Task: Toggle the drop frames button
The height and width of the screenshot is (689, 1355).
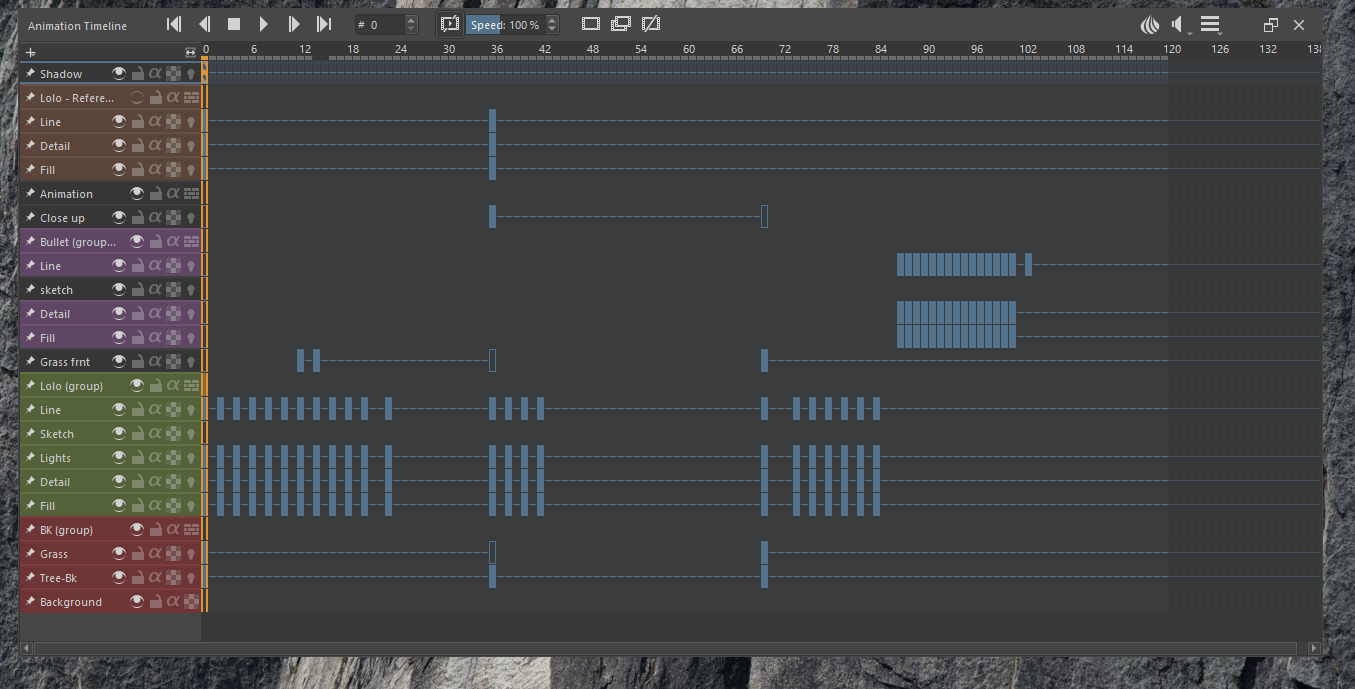Action: point(449,24)
